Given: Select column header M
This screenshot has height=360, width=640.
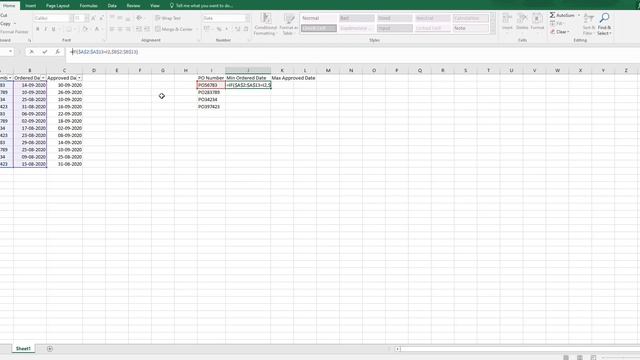Looking at the screenshot, I should (x=328, y=71).
